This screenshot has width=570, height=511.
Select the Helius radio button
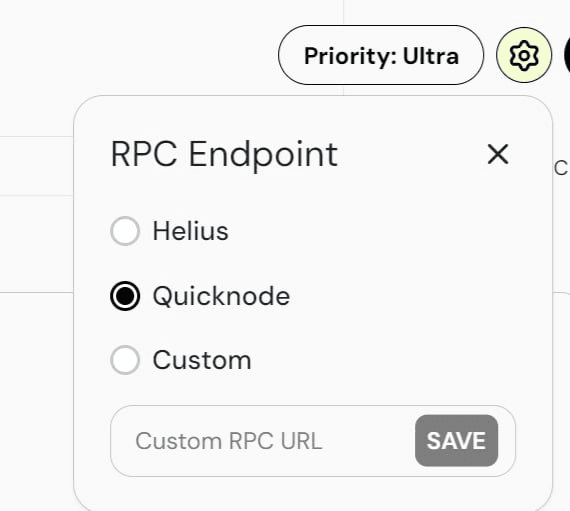[125, 231]
